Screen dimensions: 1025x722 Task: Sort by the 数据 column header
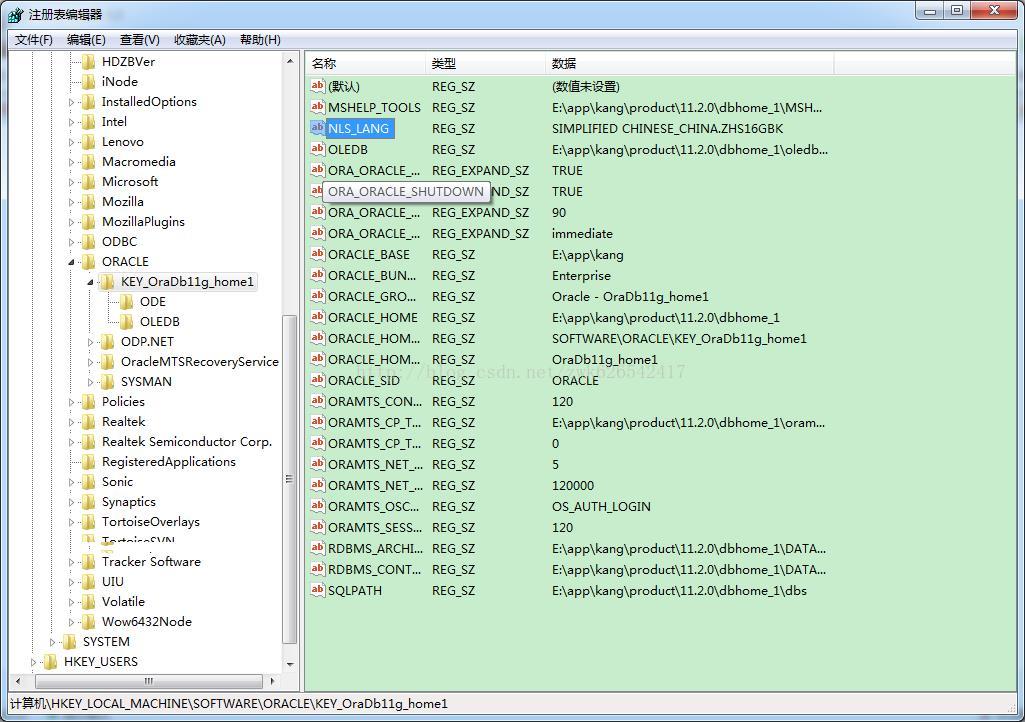[x=690, y=63]
